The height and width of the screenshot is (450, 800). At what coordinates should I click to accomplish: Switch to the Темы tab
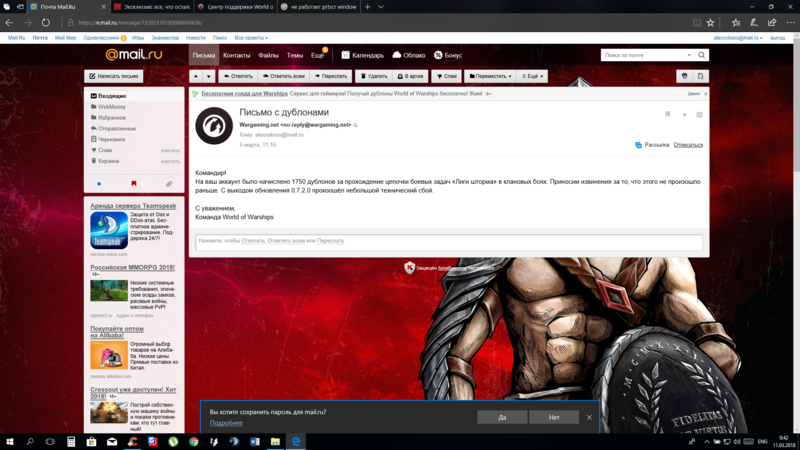click(294, 55)
